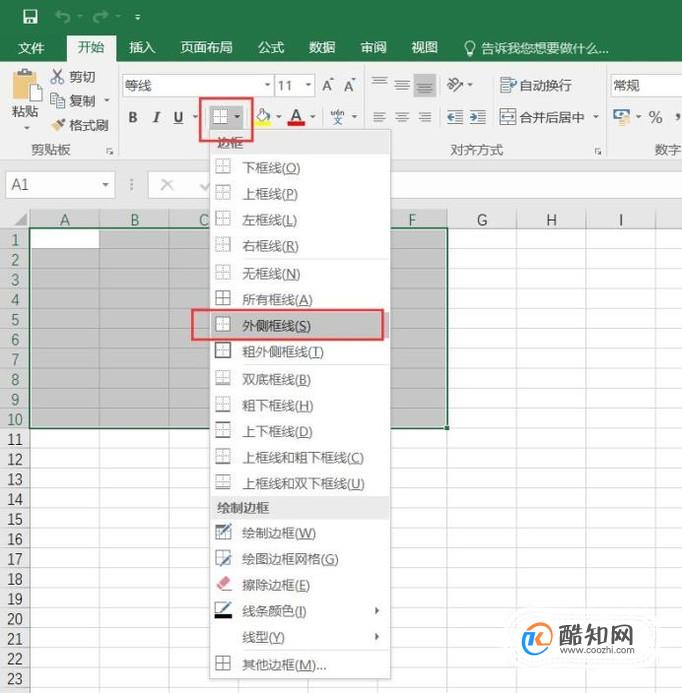Toggle bold formatting B
The width and height of the screenshot is (682, 693).
[x=133, y=117]
